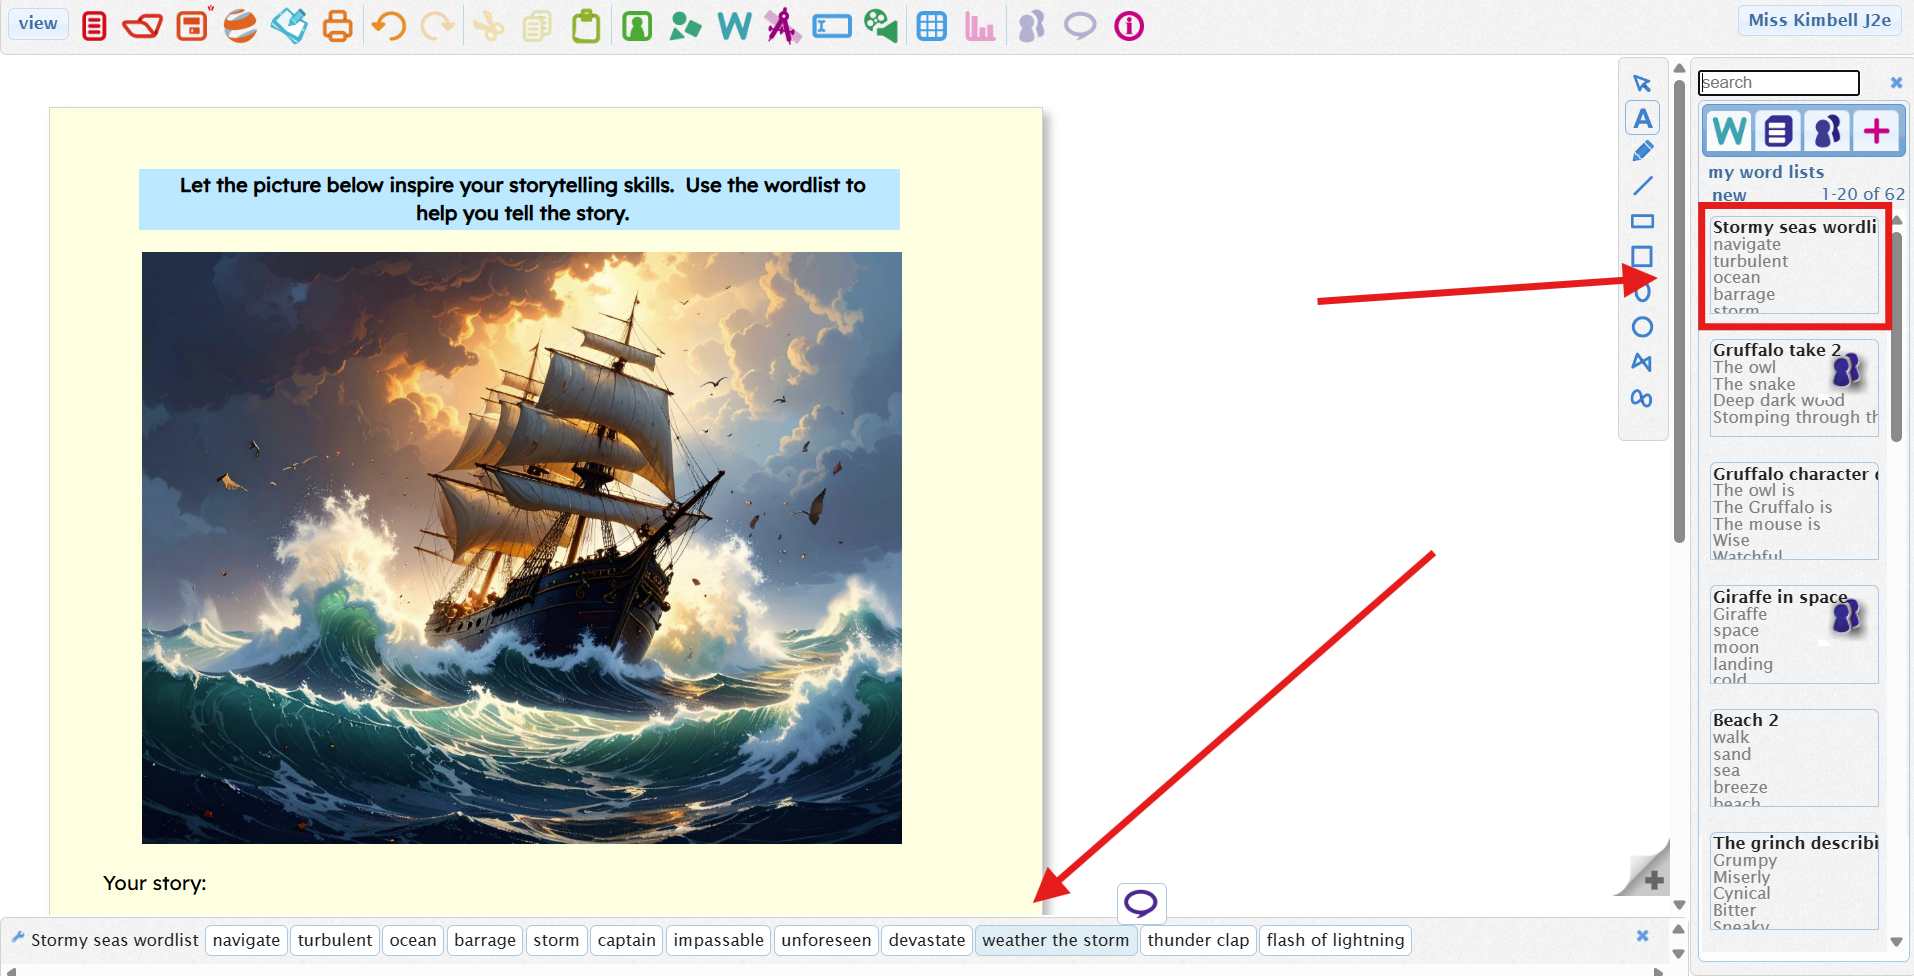Screen dimensions: 1914x976
Task: Switch to the W word lists tab
Action: point(1729,131)
